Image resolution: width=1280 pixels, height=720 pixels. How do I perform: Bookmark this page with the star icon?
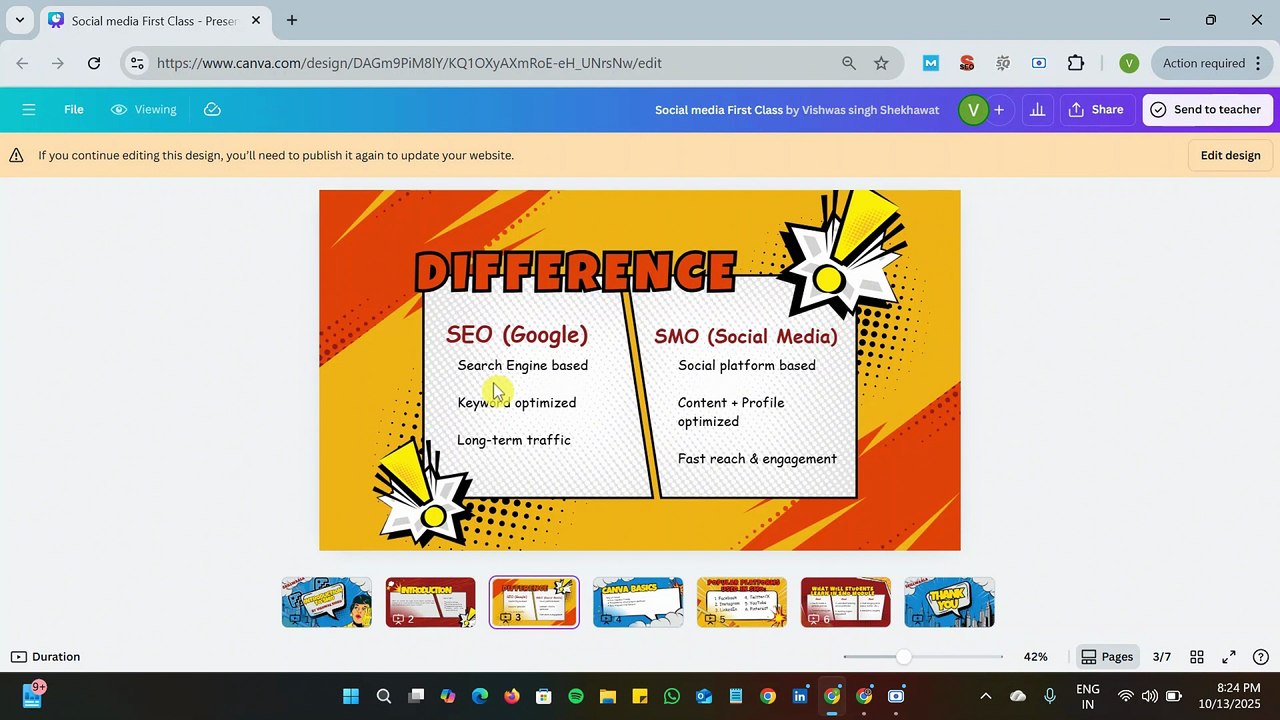[x=881, y=63]
